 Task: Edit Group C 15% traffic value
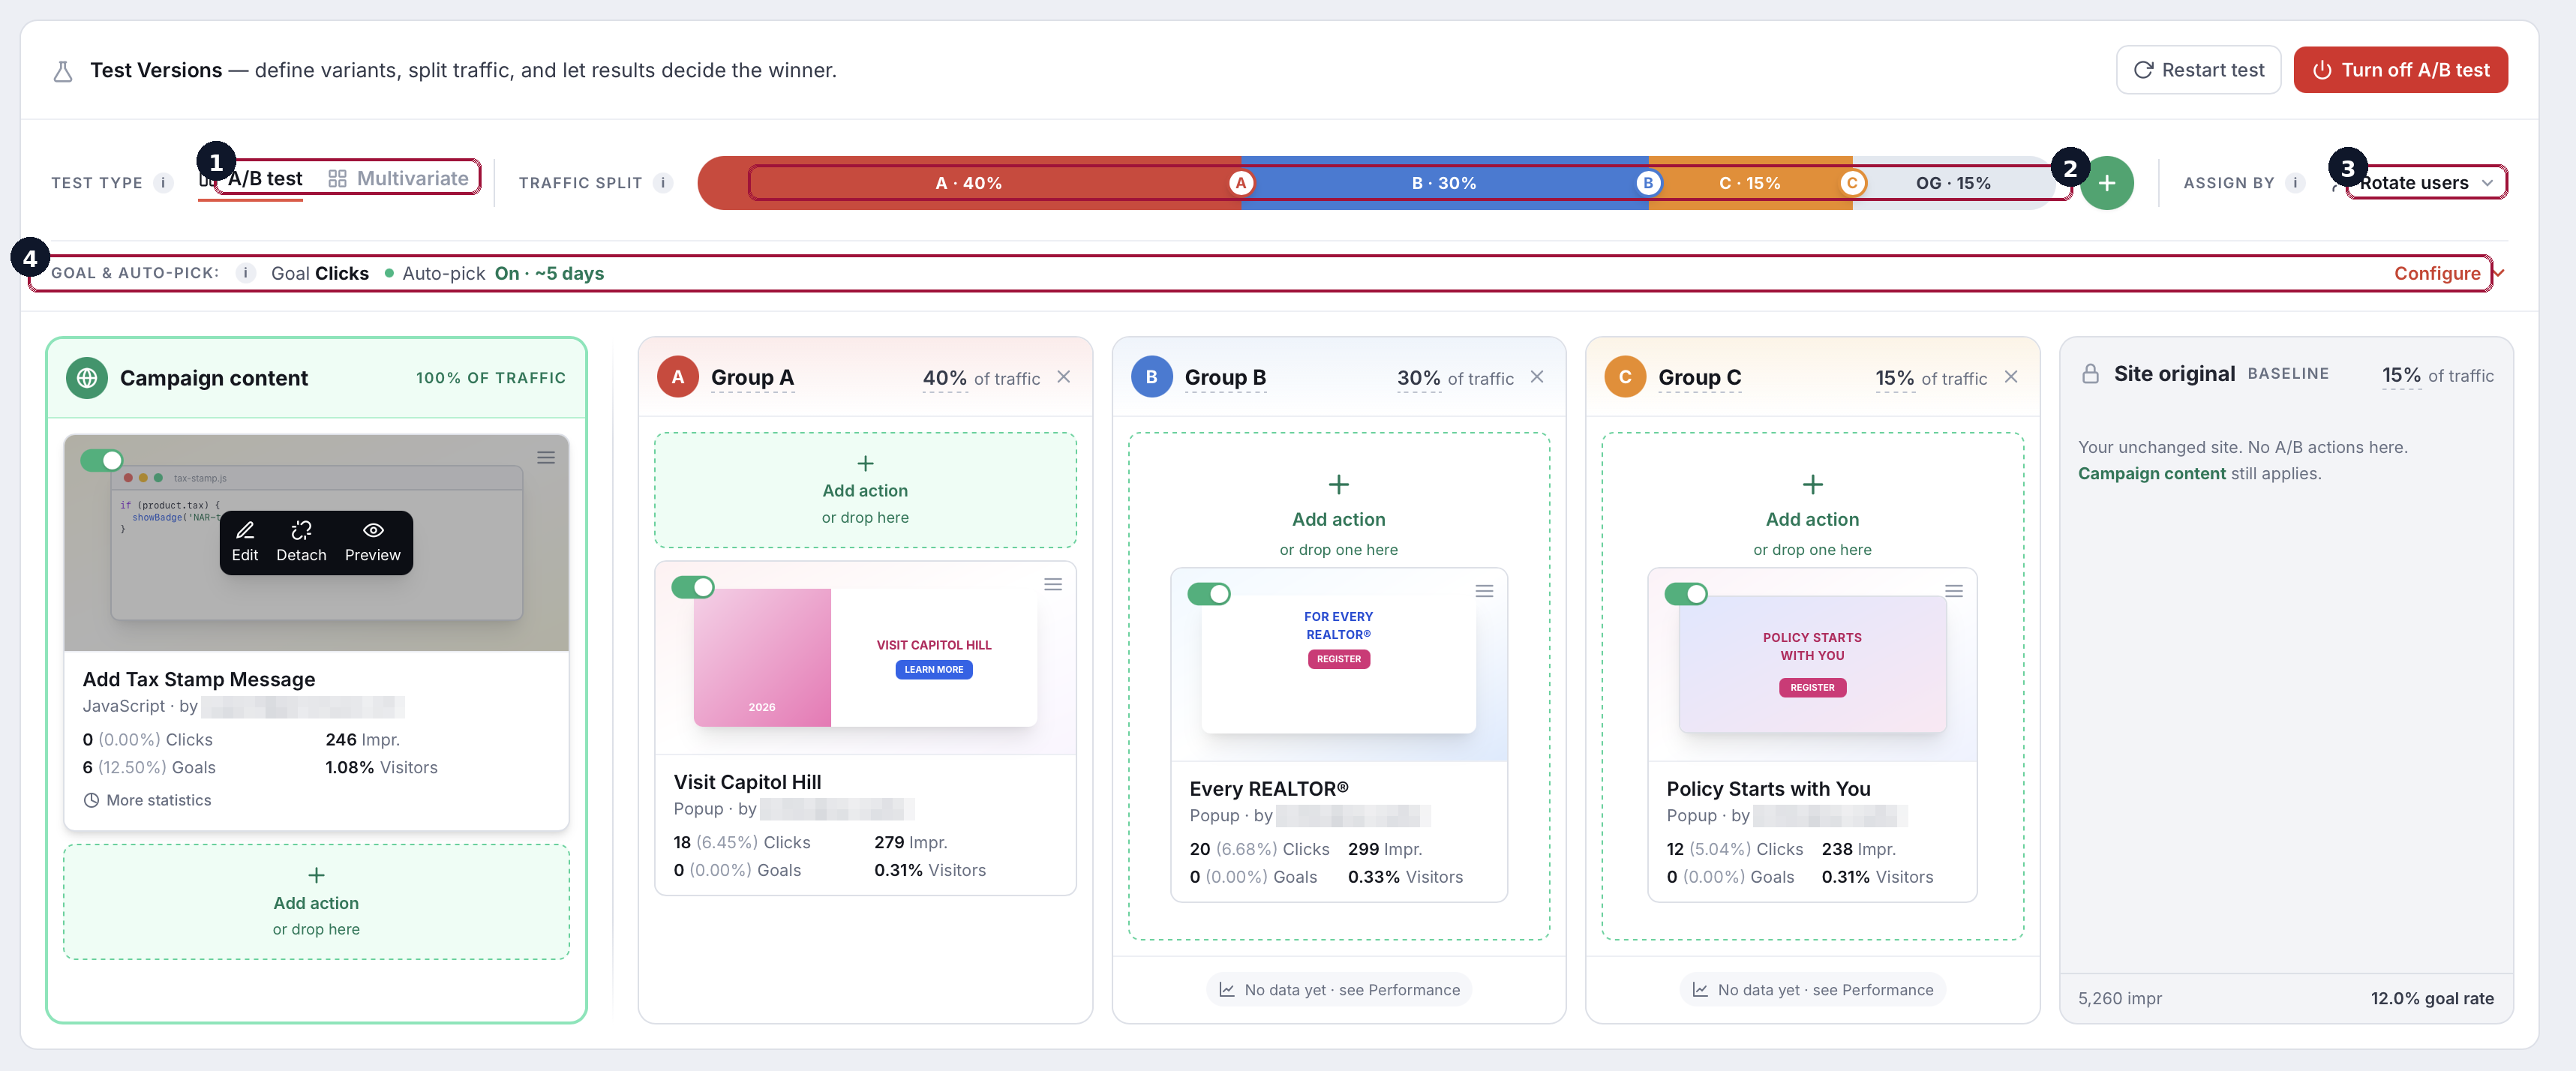pos(1894,378)
